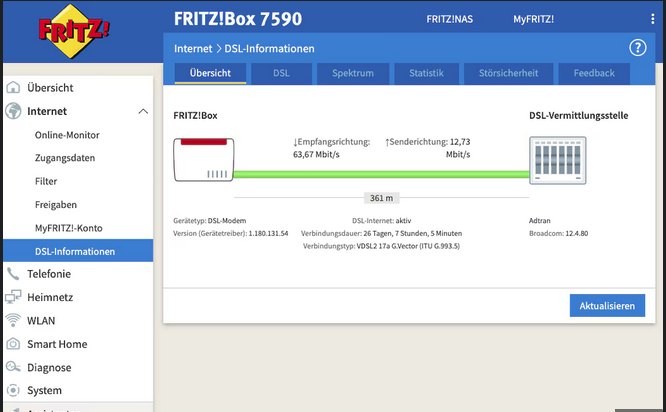The image size is (666, 412).
Task: Open Freigaben submenu item
Action: pyautogui.click(x=56, y=205)
